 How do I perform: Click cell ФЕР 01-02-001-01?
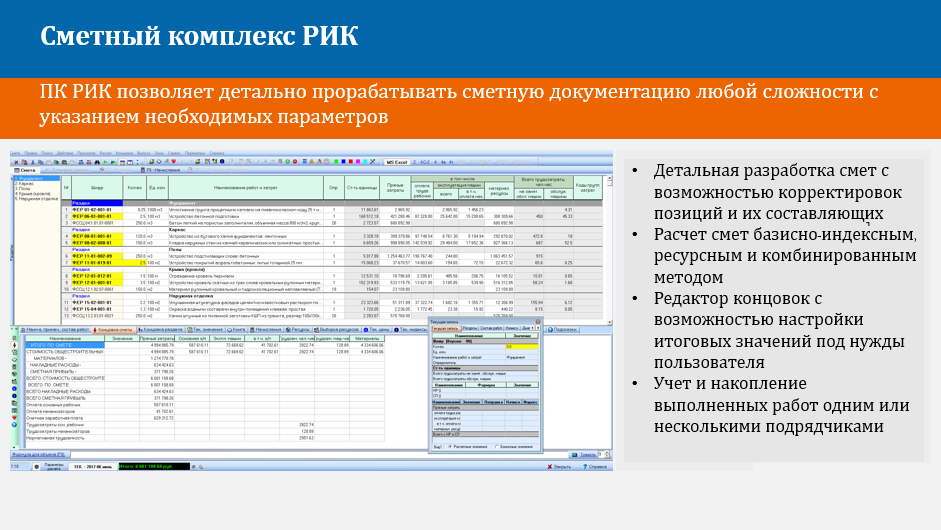pos(97,209)
